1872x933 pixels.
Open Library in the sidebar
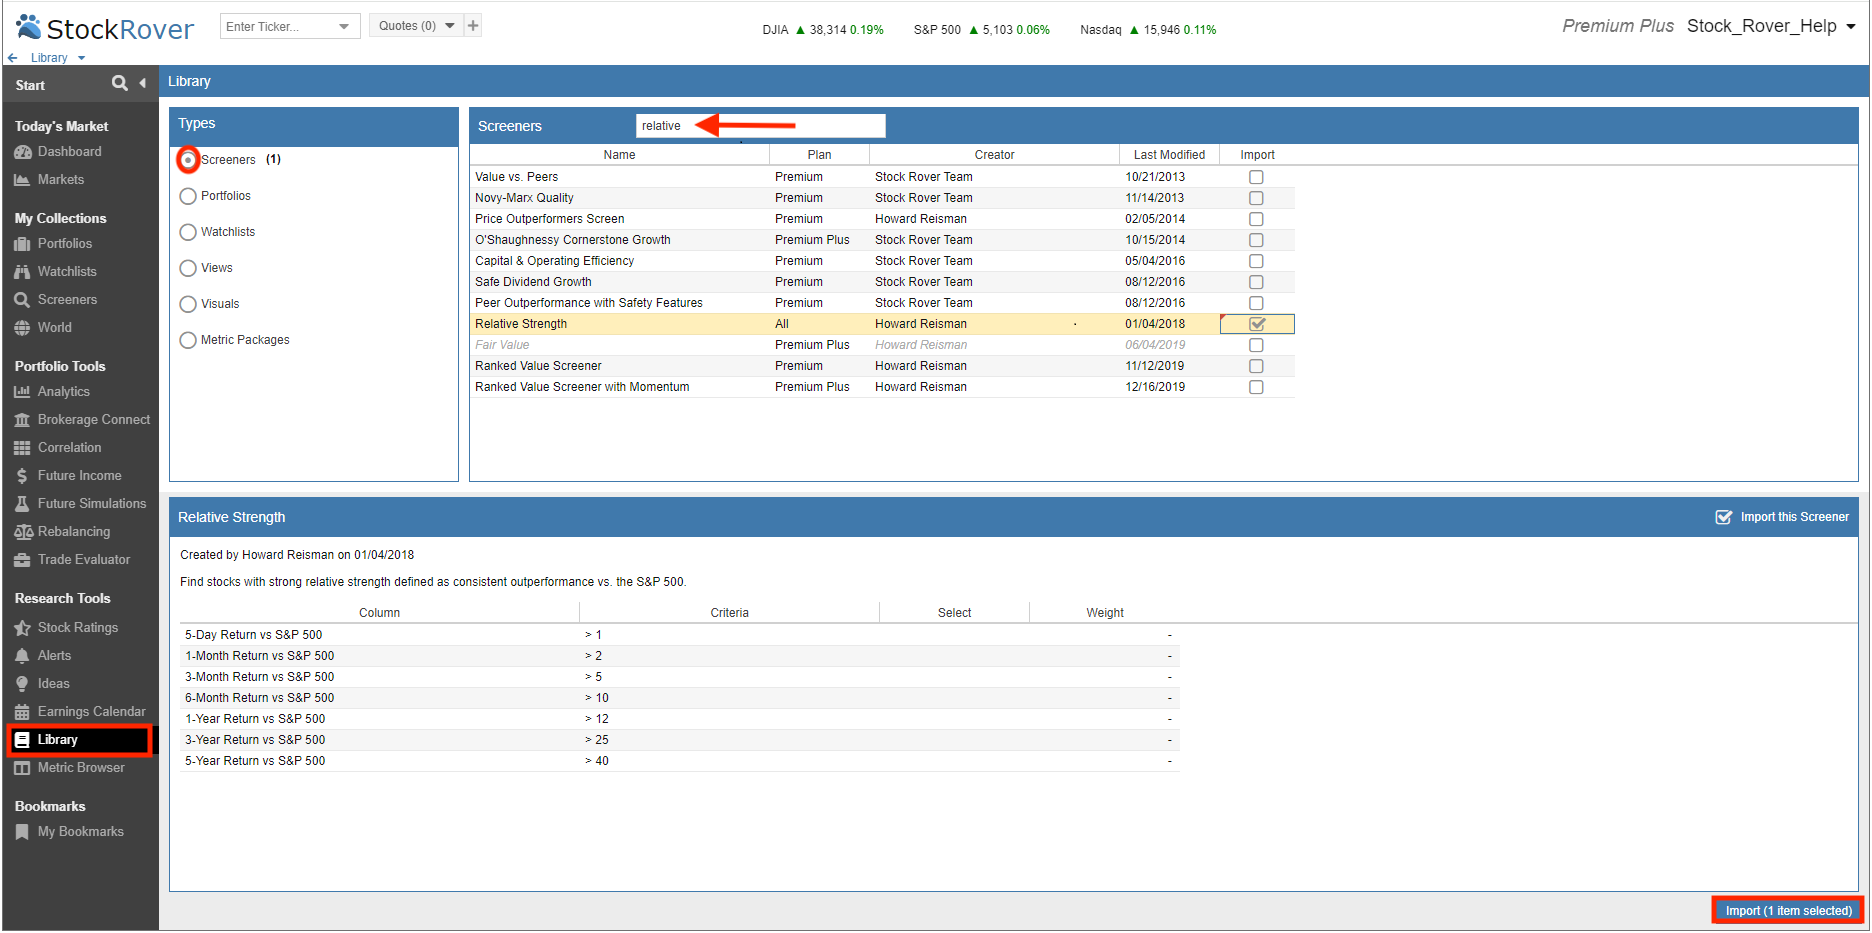point(80,740)
